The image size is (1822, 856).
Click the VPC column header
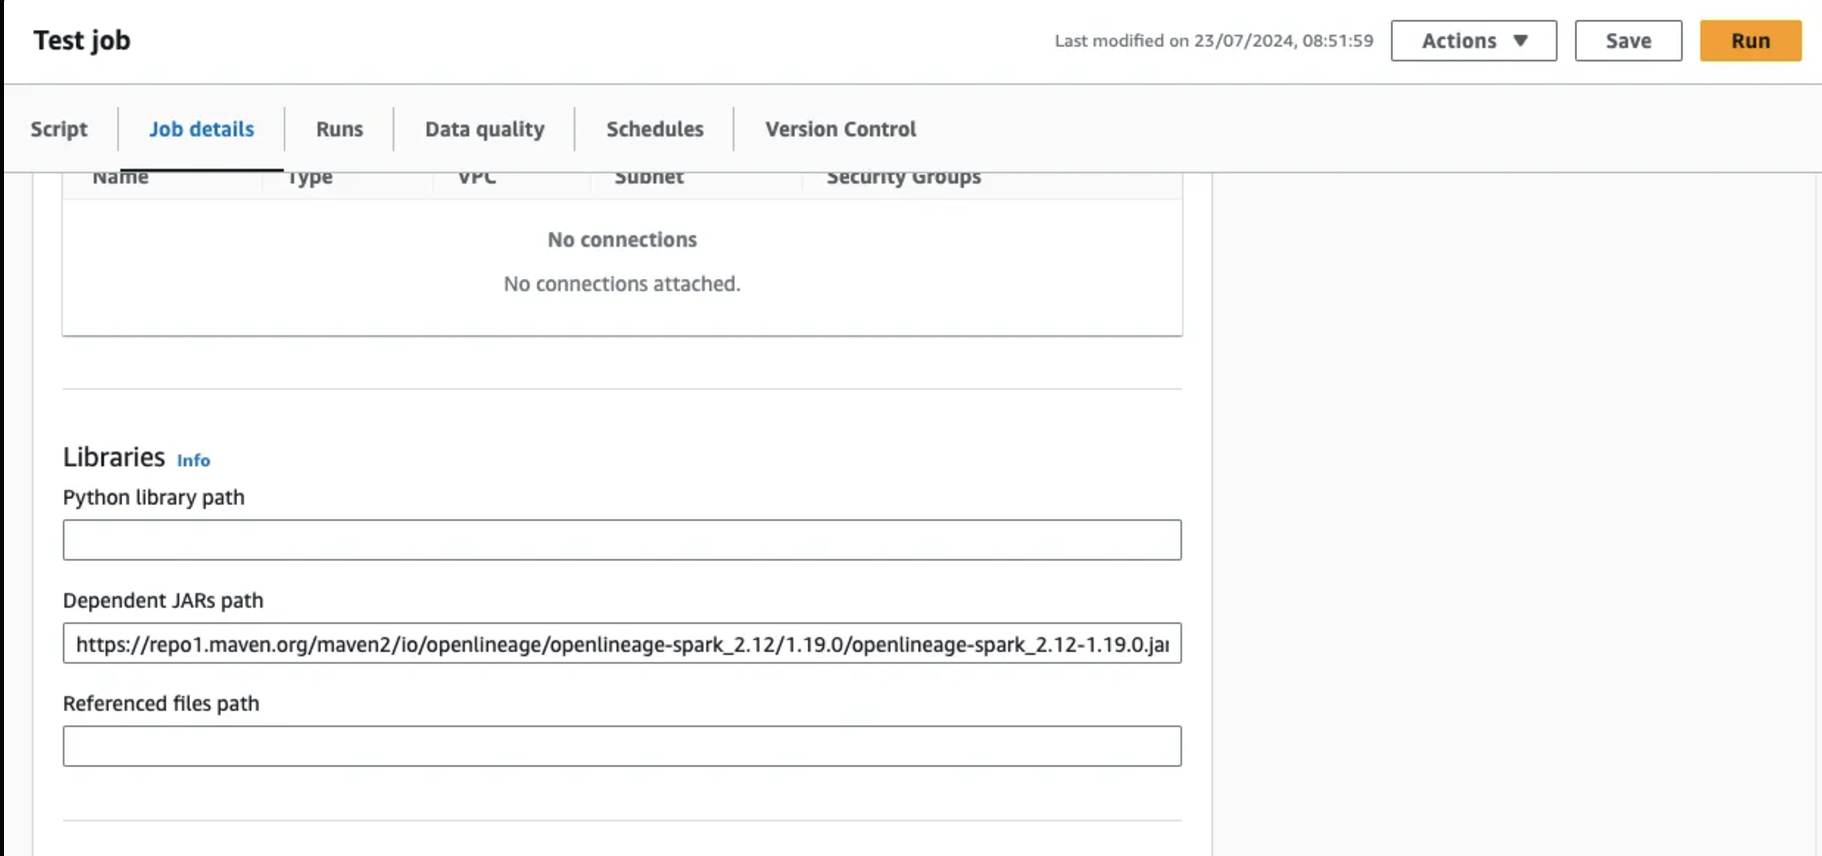pos(477,180)
